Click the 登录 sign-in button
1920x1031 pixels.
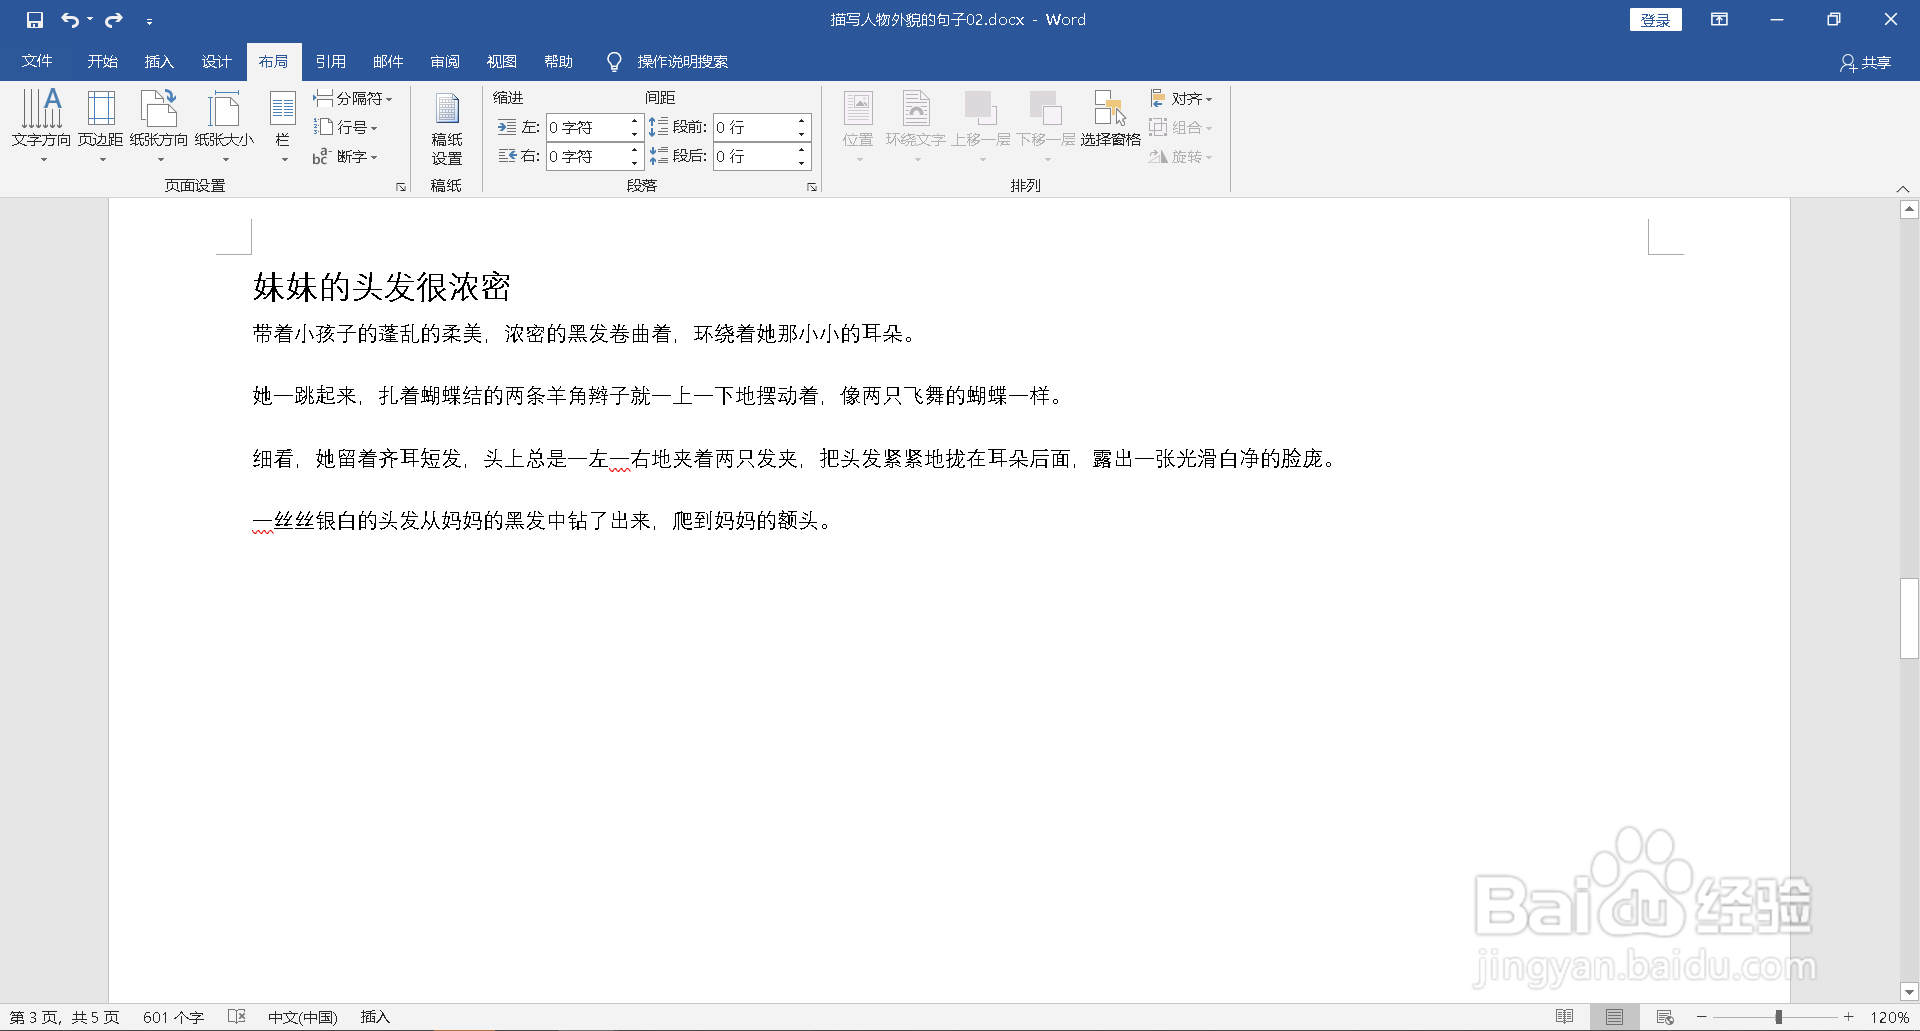1655,20
